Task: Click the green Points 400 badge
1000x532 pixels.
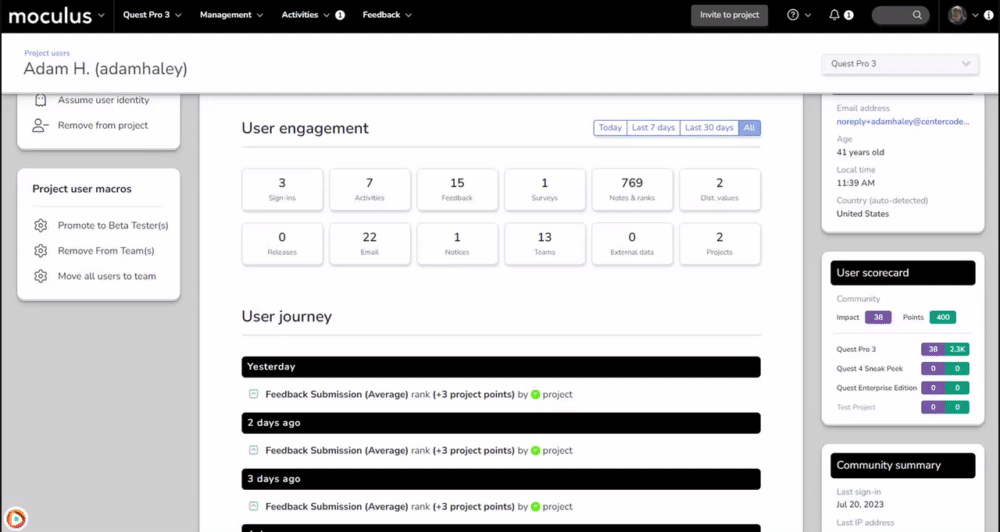Action: coord(941,317)
